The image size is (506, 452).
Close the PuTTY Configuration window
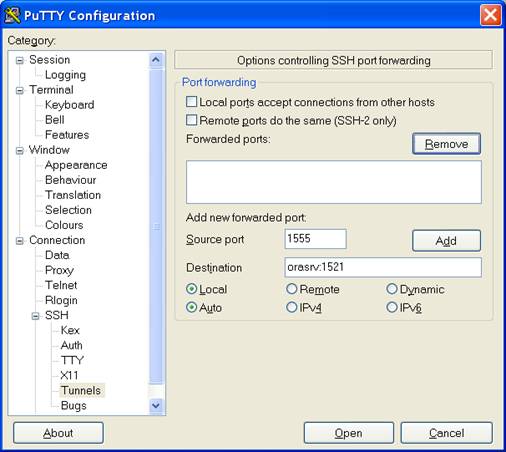(x=490, y=15)
